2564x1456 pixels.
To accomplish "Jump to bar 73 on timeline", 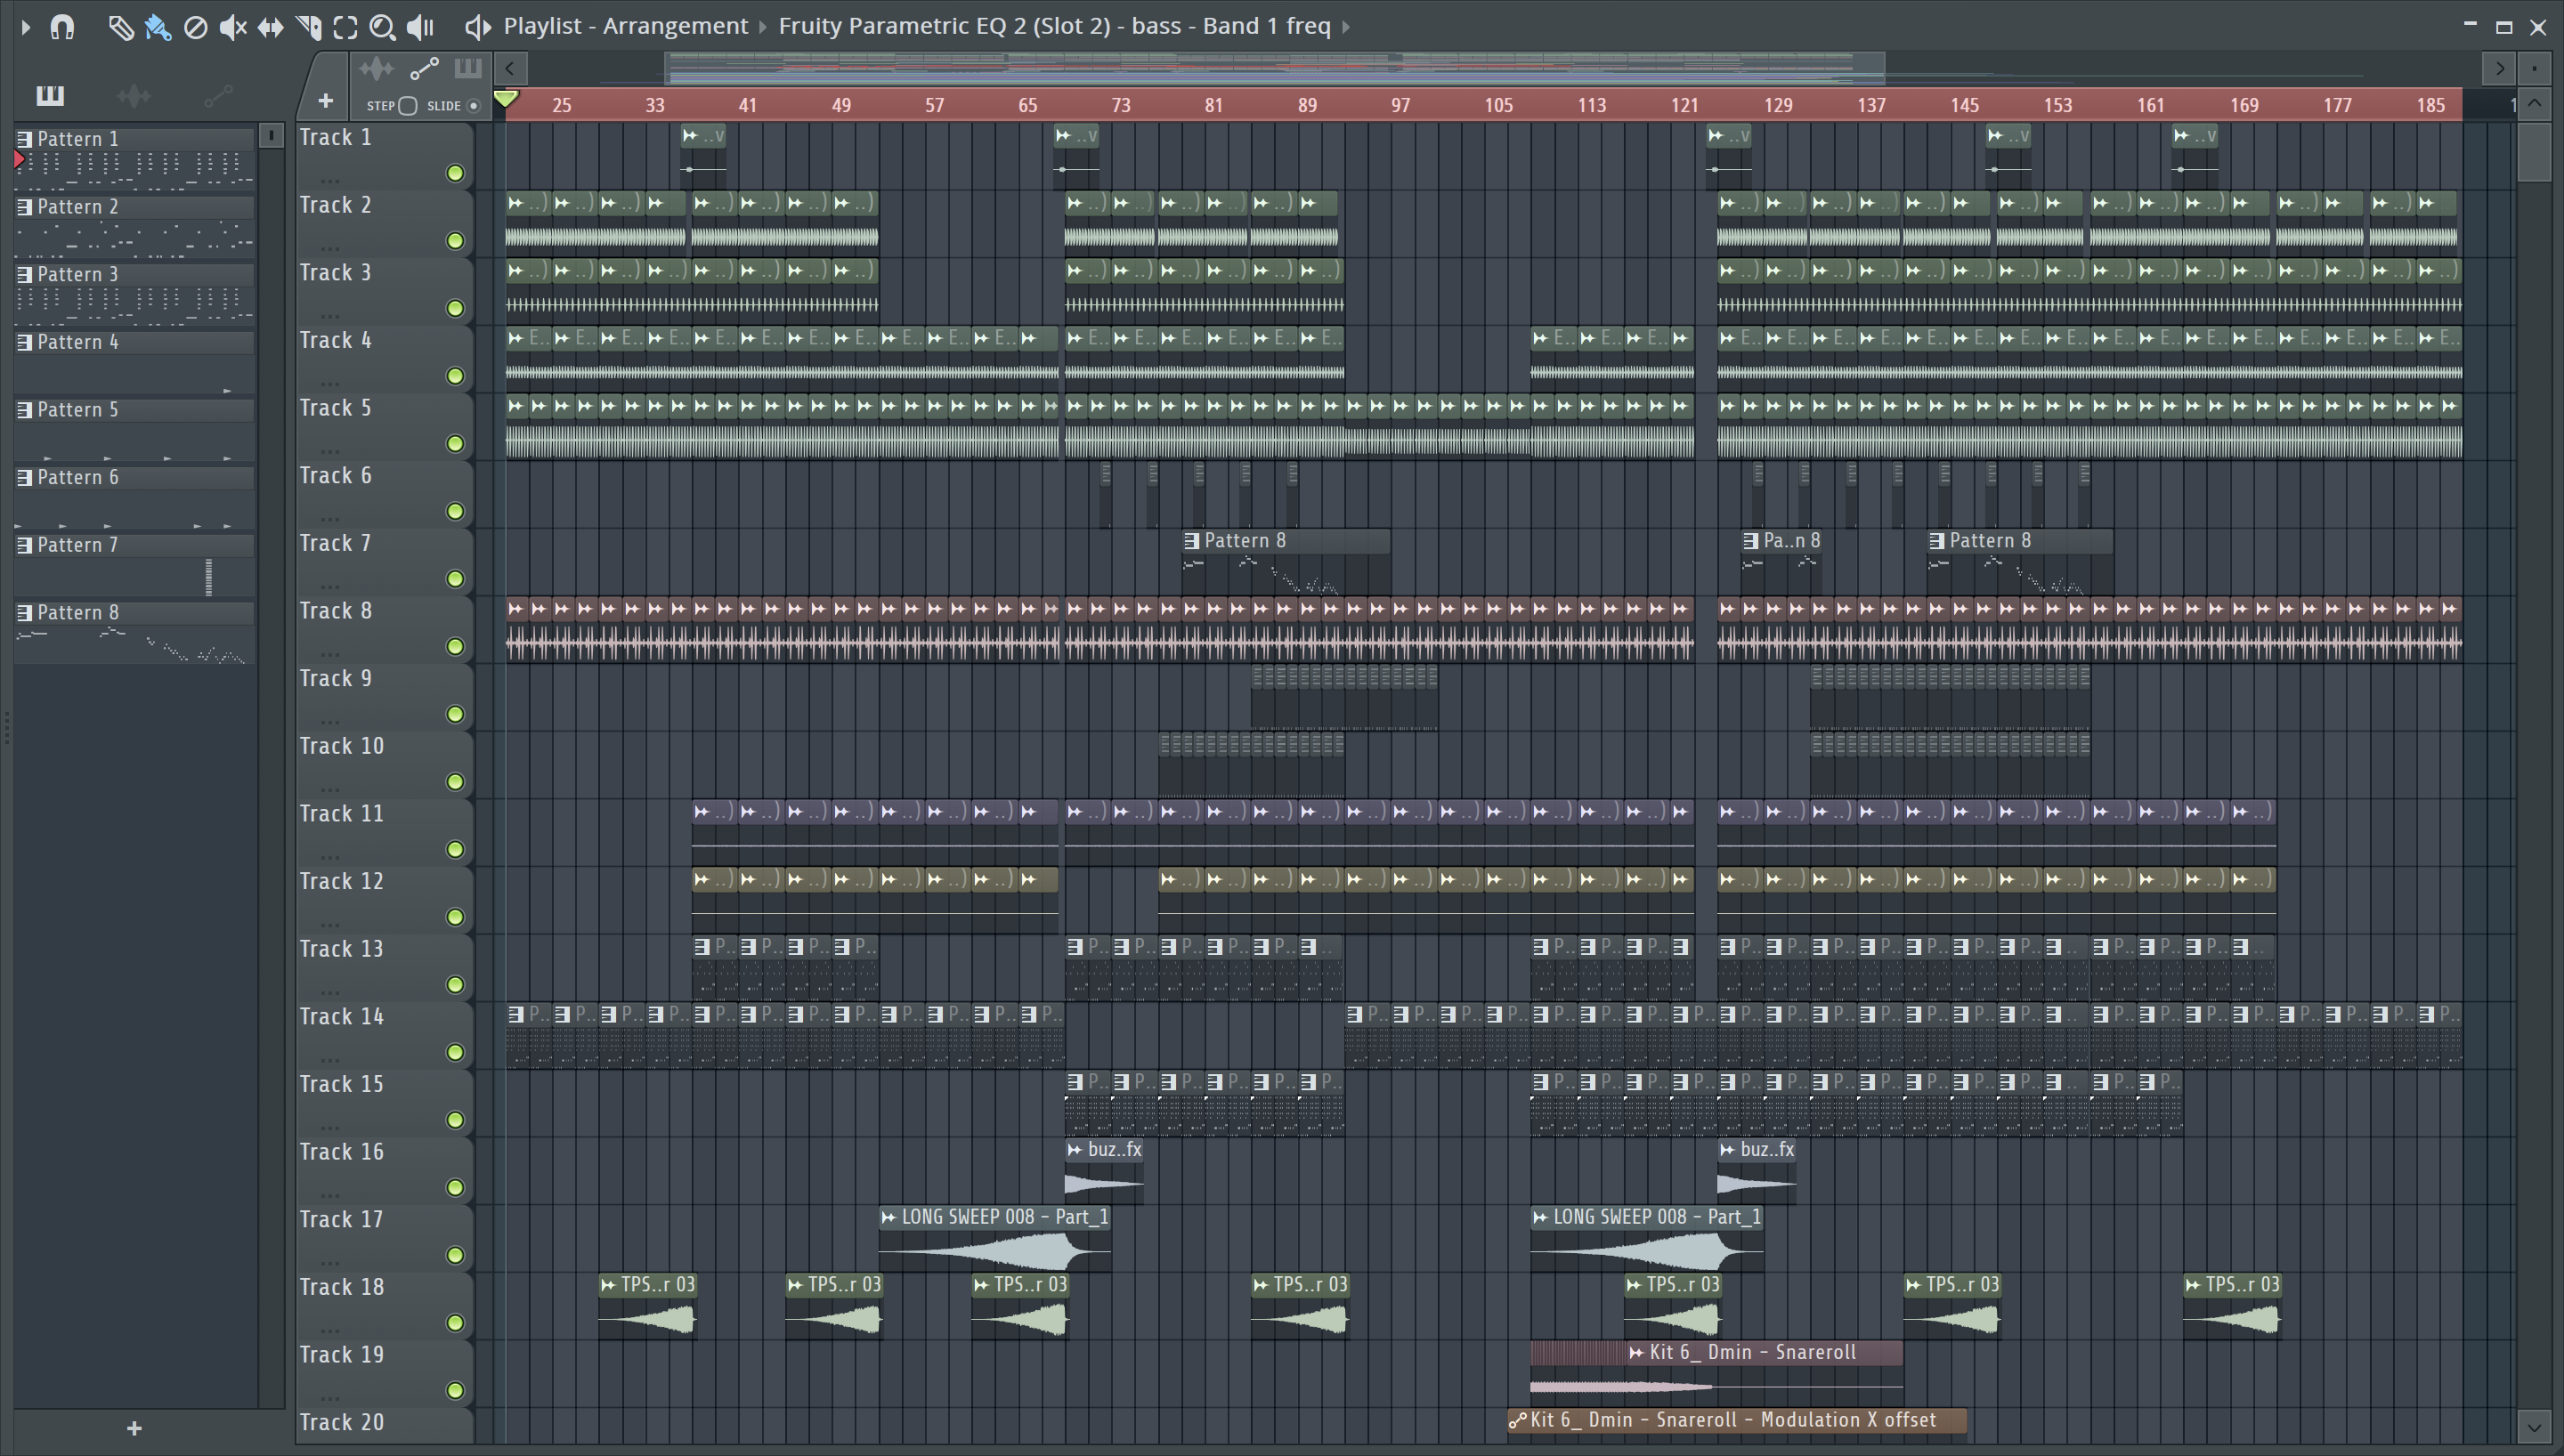I will pyautogui.click(x=1121, y=106).
